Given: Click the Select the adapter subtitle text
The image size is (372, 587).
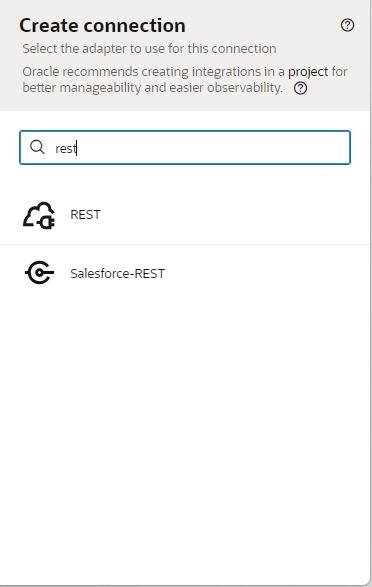Looking at the screenshot, I should click(x=149, y=49).
